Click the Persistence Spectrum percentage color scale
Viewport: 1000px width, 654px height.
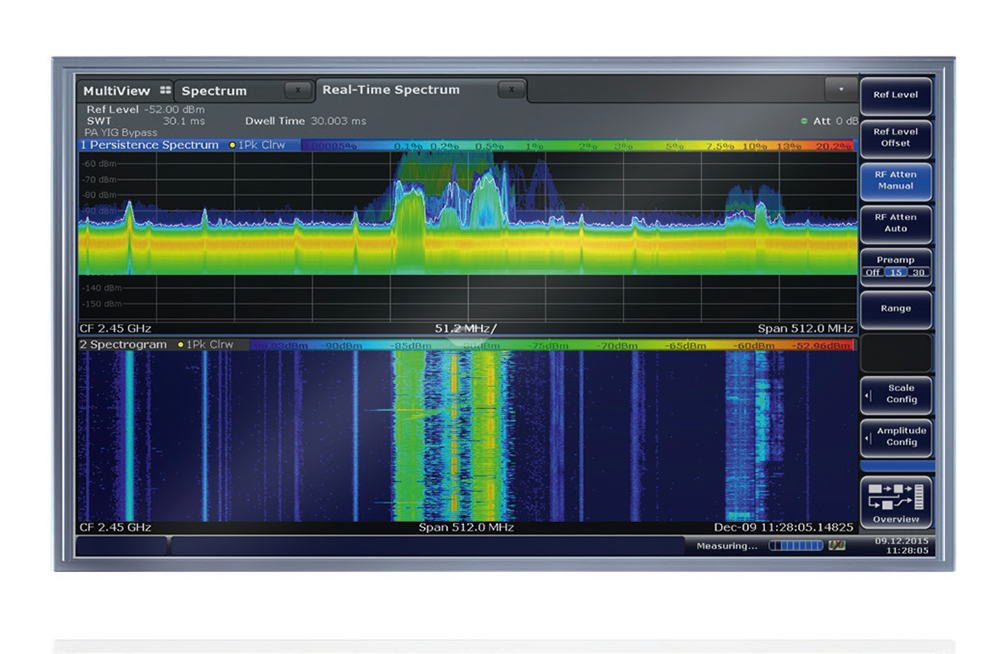(x=578, y=146)
